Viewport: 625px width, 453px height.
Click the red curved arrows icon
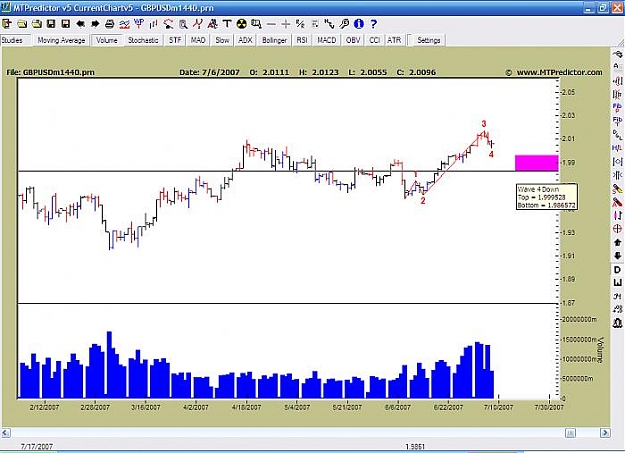tap(168, 24)
